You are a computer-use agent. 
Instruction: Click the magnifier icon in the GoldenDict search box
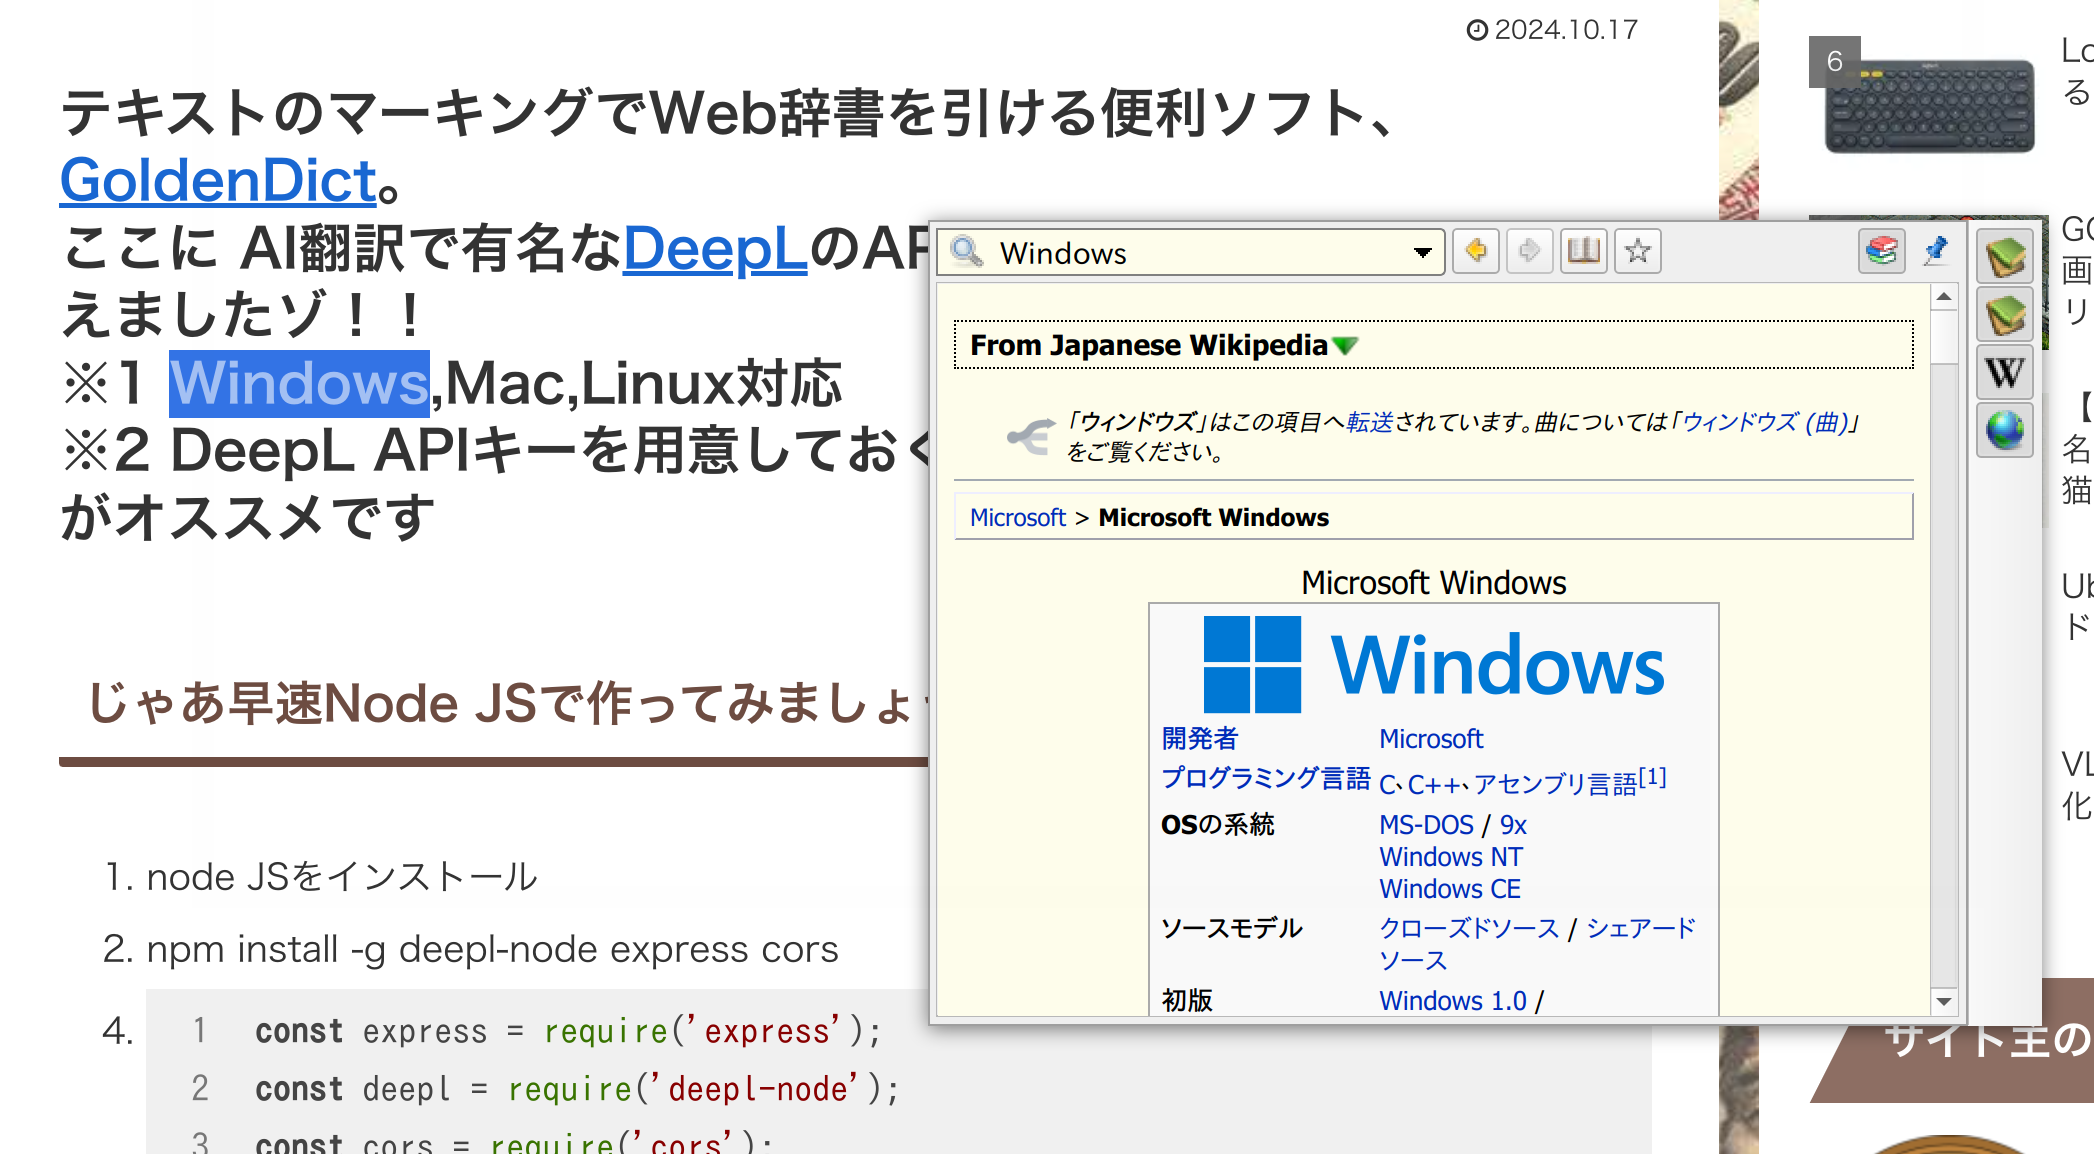(967, 251)
